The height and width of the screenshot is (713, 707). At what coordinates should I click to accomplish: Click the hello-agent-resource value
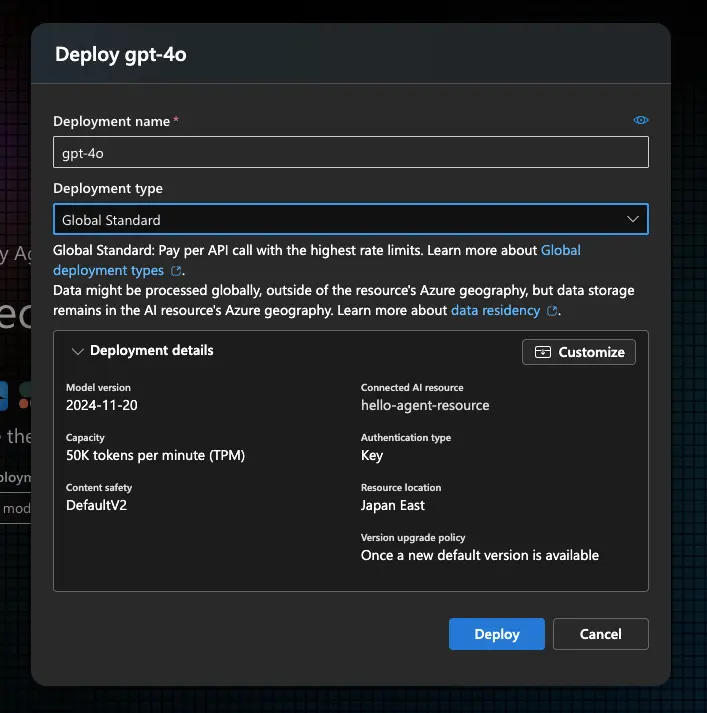pos(425,405)
